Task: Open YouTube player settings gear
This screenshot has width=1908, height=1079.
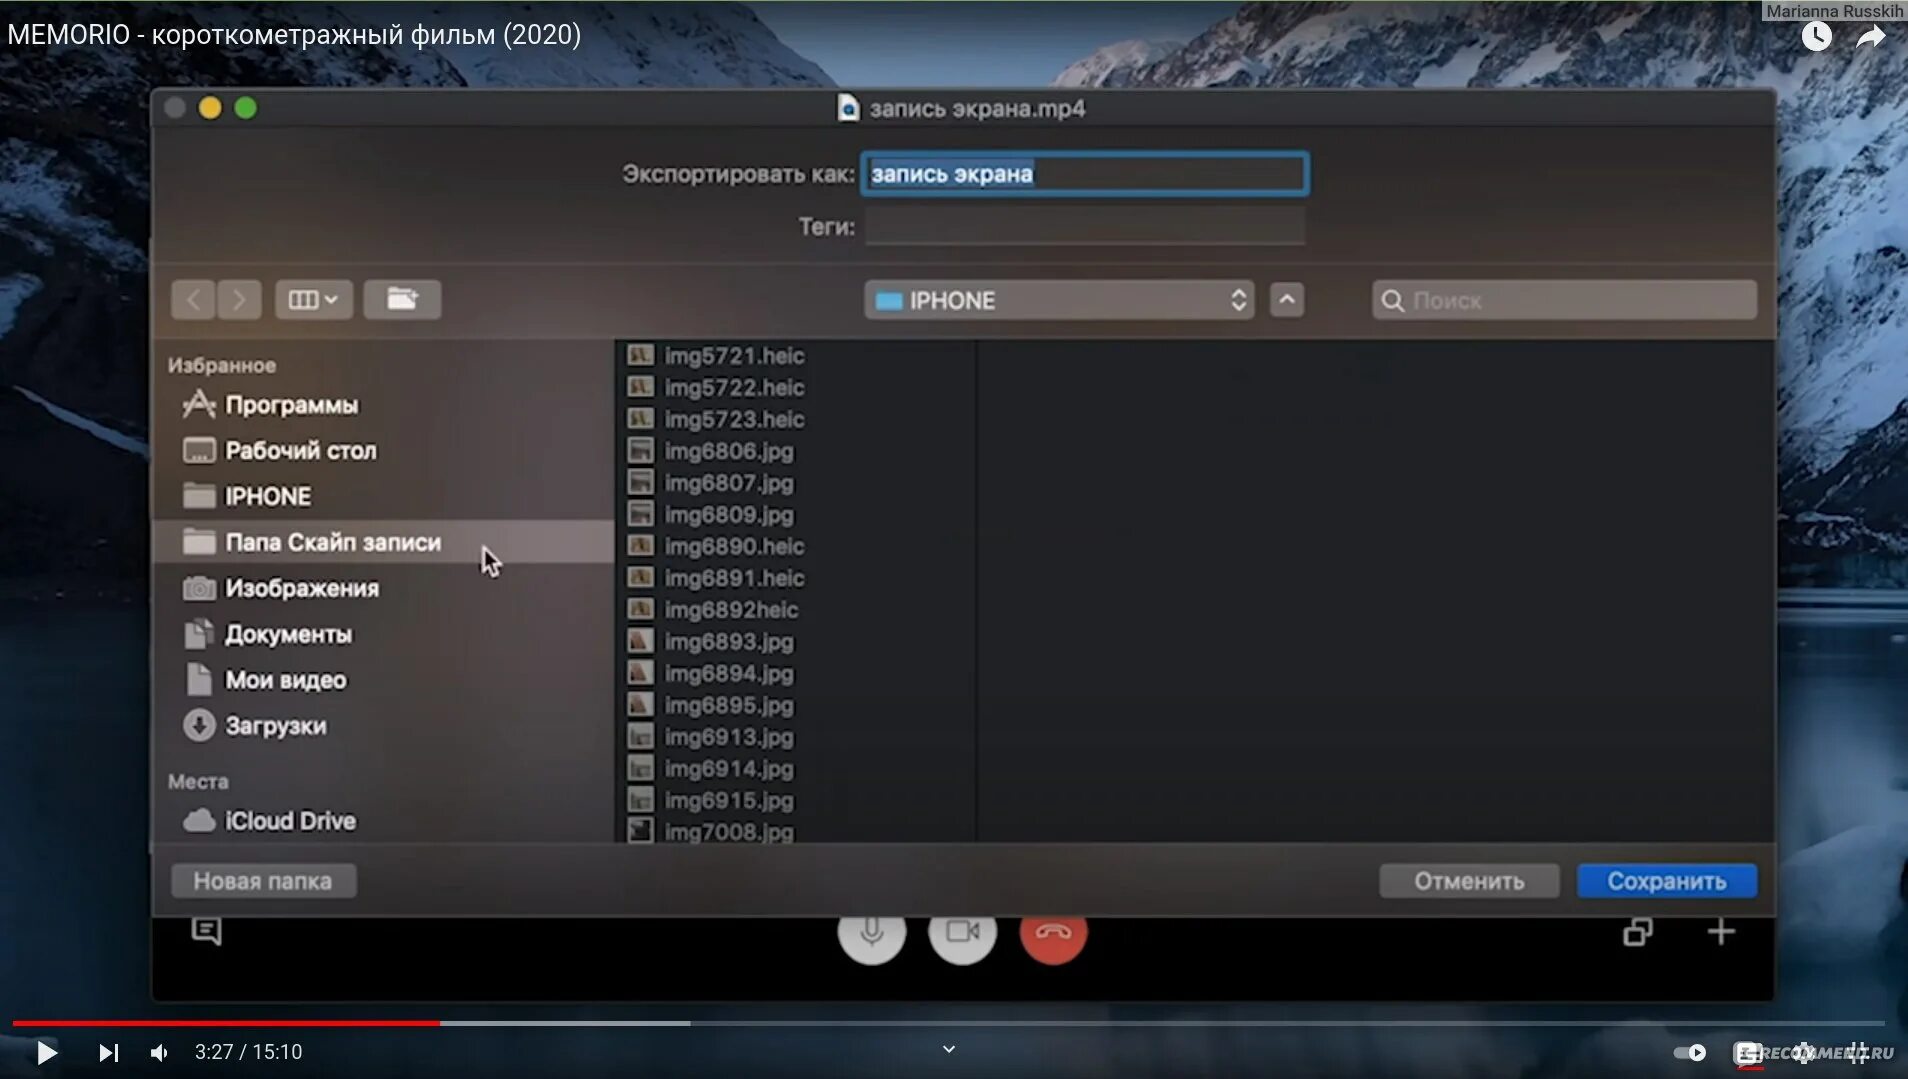Action: coord(1803,1052)
